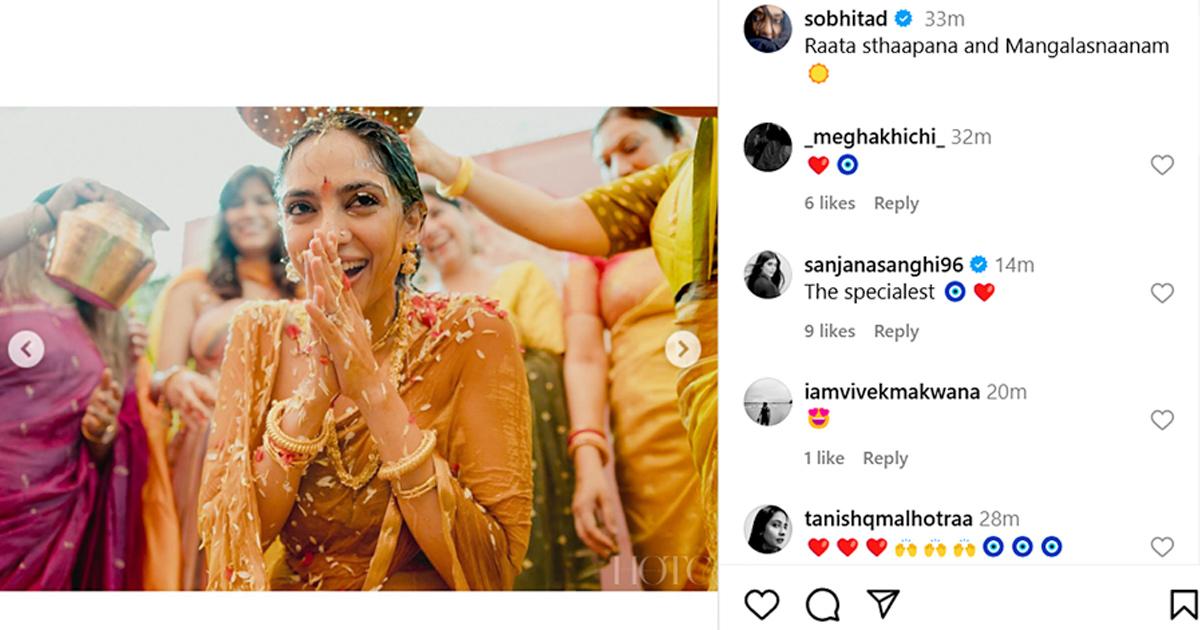The height and width of the screenshot is (630, 1200).
Task: Like iamvivekmakwana's comment
Action: tap(1161, 420)
